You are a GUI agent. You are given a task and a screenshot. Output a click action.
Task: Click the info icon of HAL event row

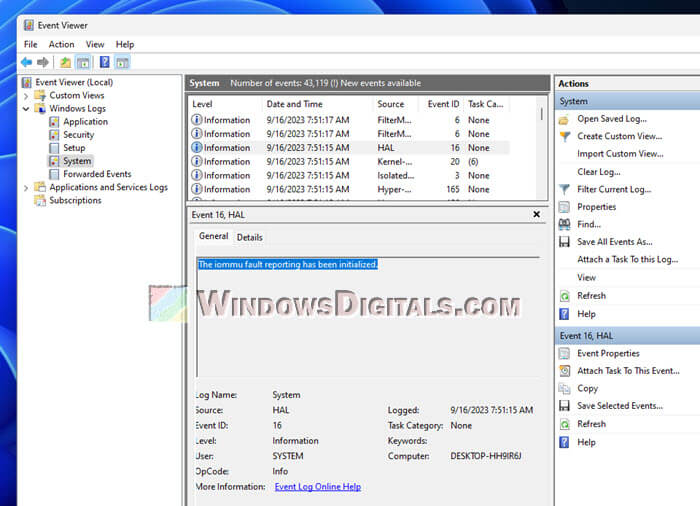coord(196,147)
